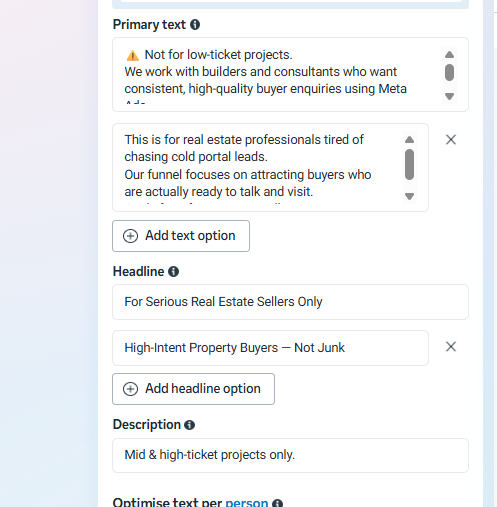Click the scroll down arrow in first primary text

(449, 96)
